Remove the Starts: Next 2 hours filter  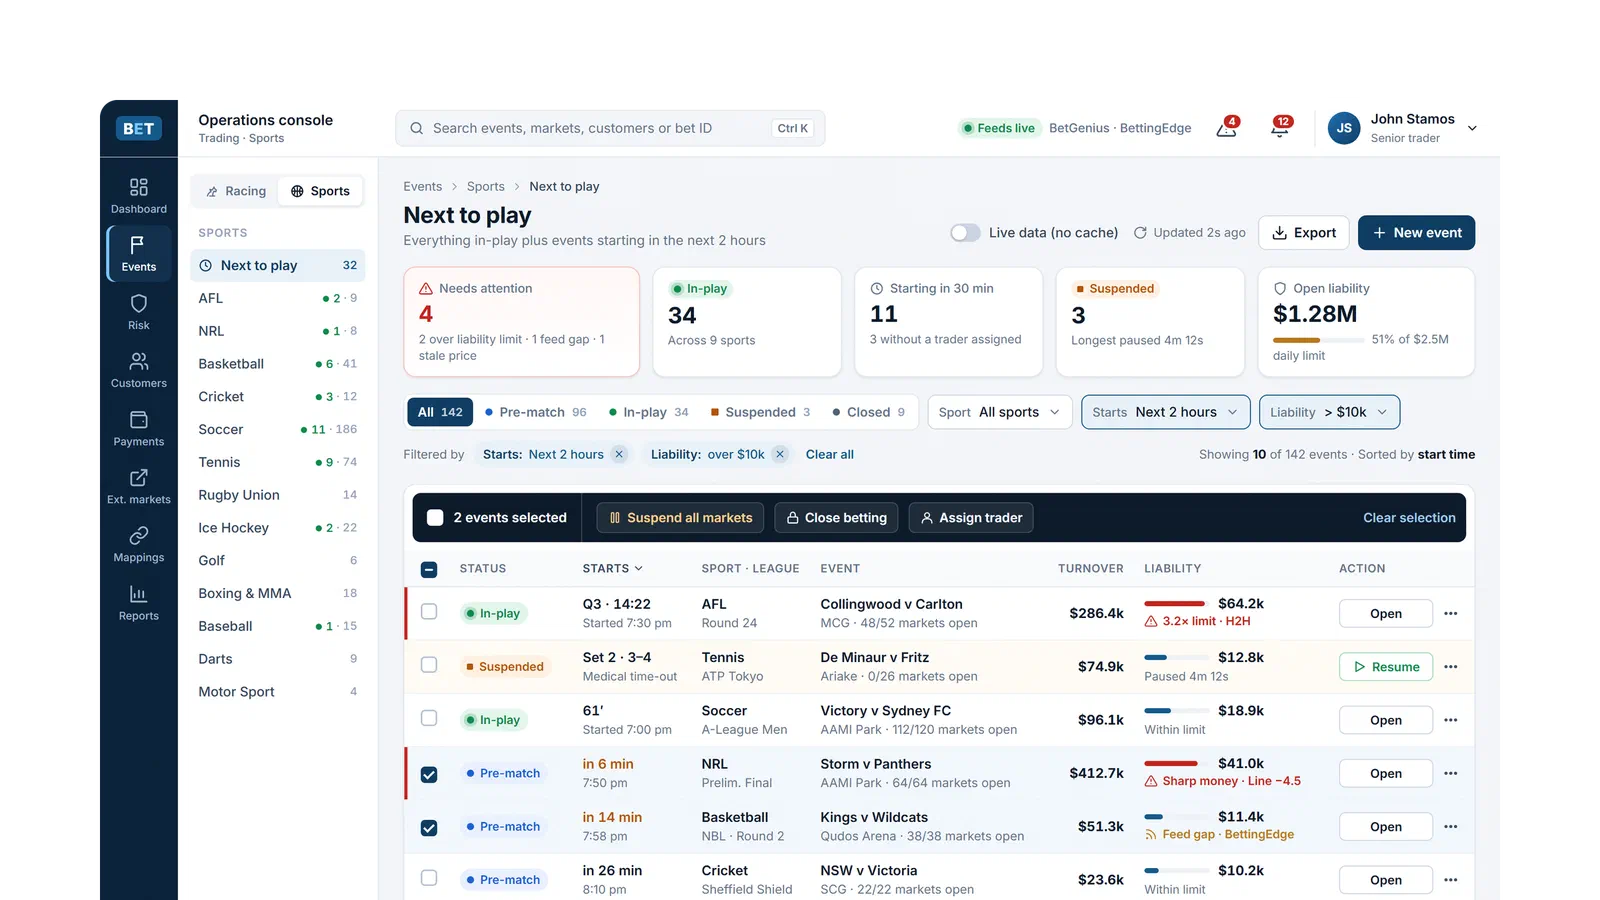click(619, 454)
